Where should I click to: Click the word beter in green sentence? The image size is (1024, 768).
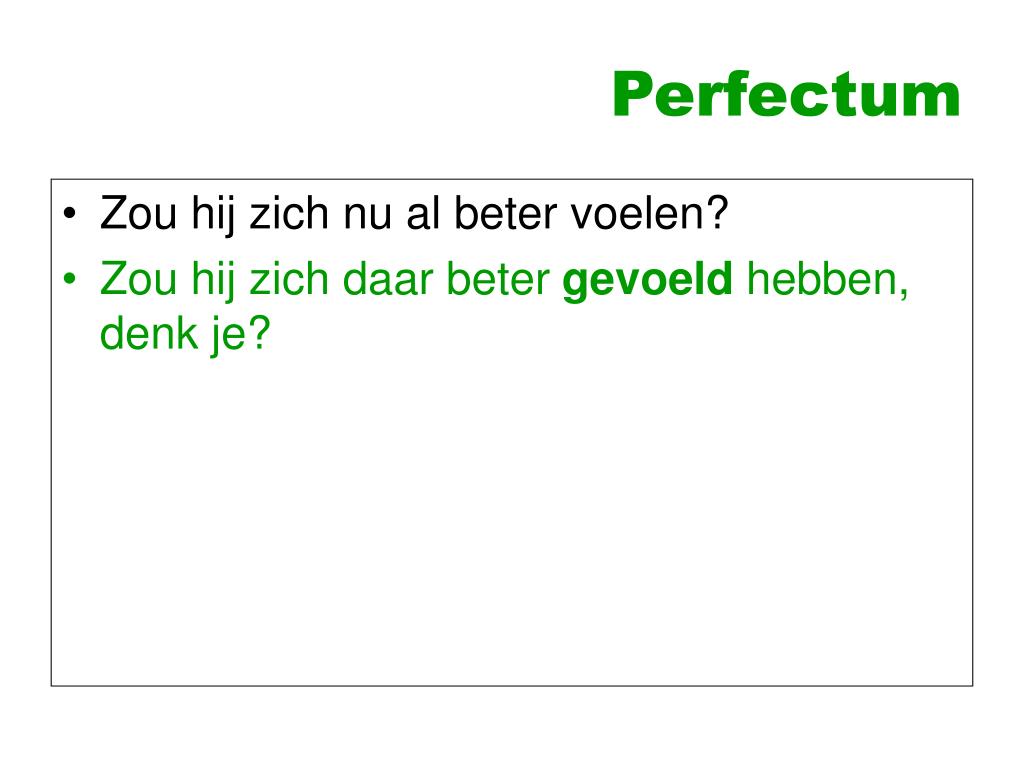click(498, 279)
